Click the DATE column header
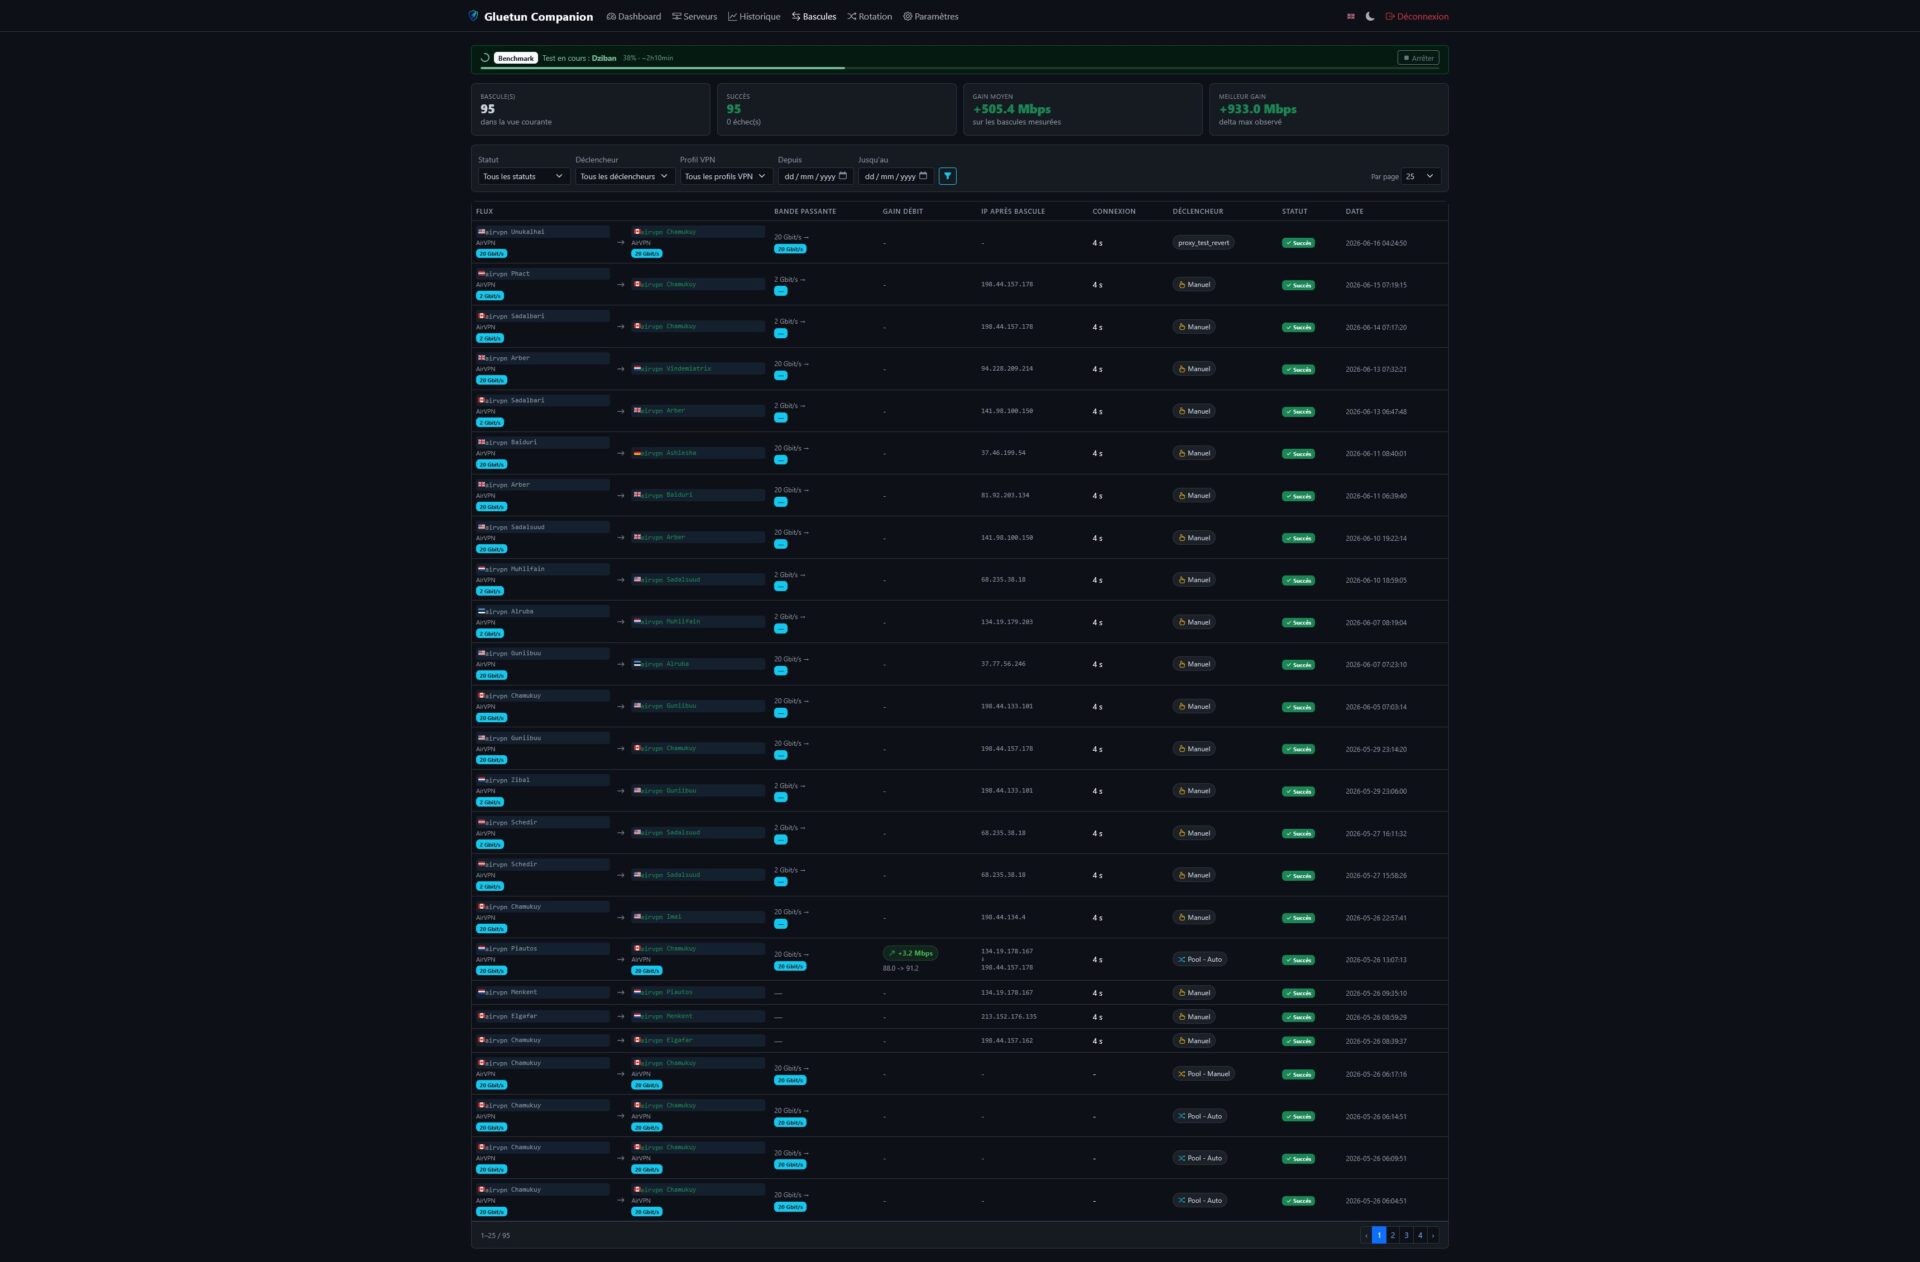Screen dimensions: 1920x1262 tap(1354, 211)
